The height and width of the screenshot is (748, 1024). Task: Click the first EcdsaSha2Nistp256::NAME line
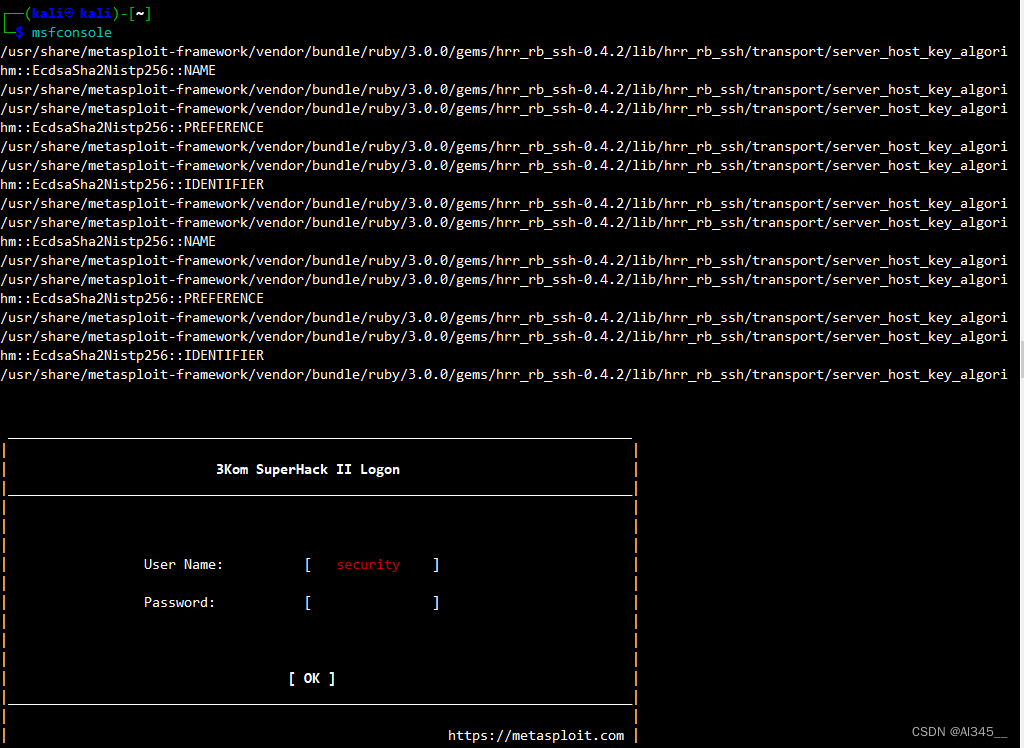tap(108, 71)
